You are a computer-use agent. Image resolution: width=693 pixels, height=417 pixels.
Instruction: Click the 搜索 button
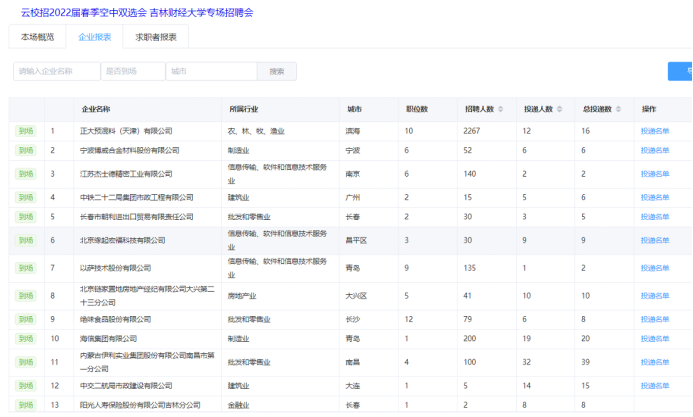tap(277, 71)
